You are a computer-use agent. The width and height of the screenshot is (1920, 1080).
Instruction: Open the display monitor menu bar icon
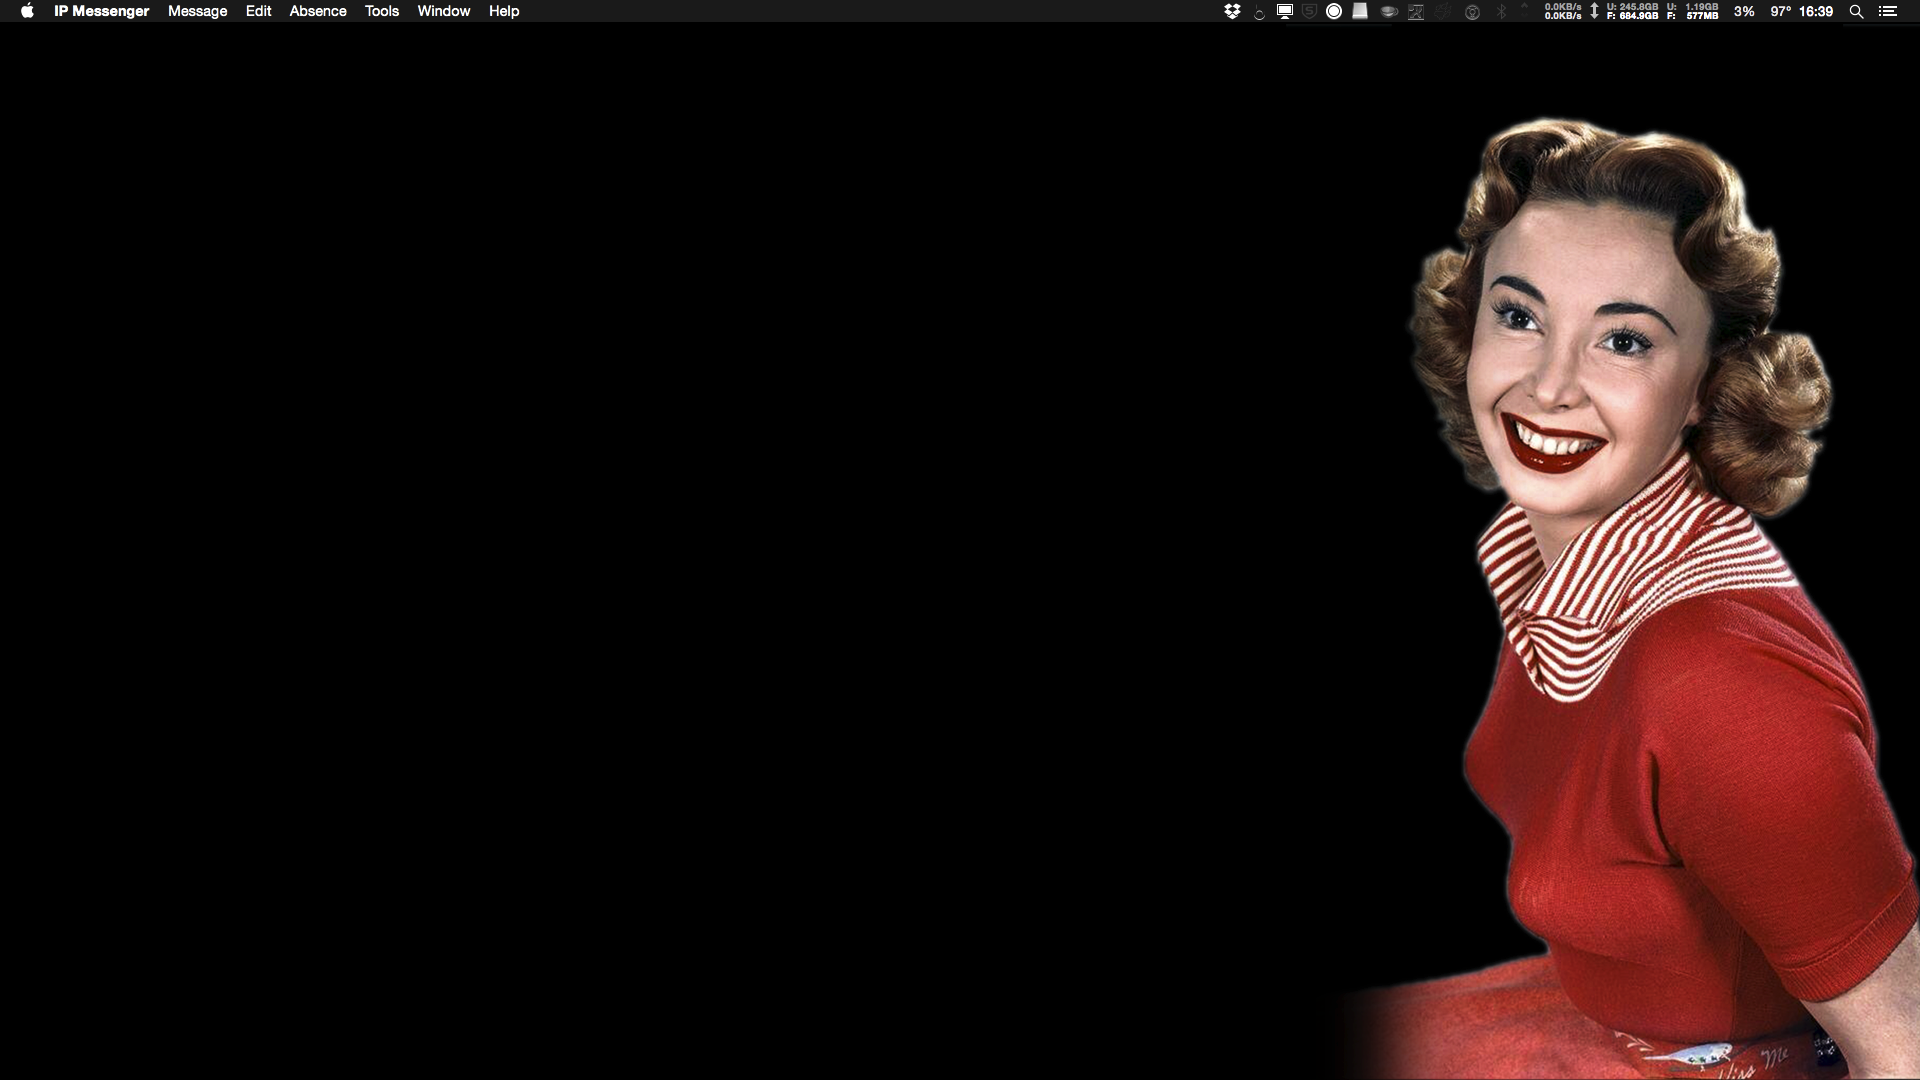click(1285, 11)
